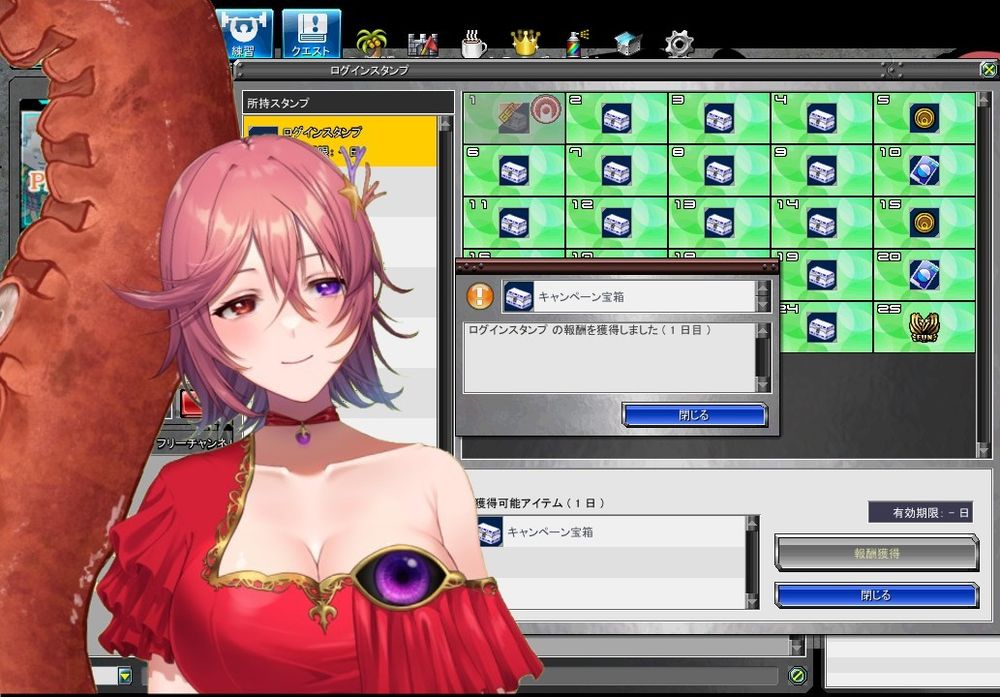Click the 有効期限 expiry label
Screen dimensions: 1000x697
click(x=920, y=512)
